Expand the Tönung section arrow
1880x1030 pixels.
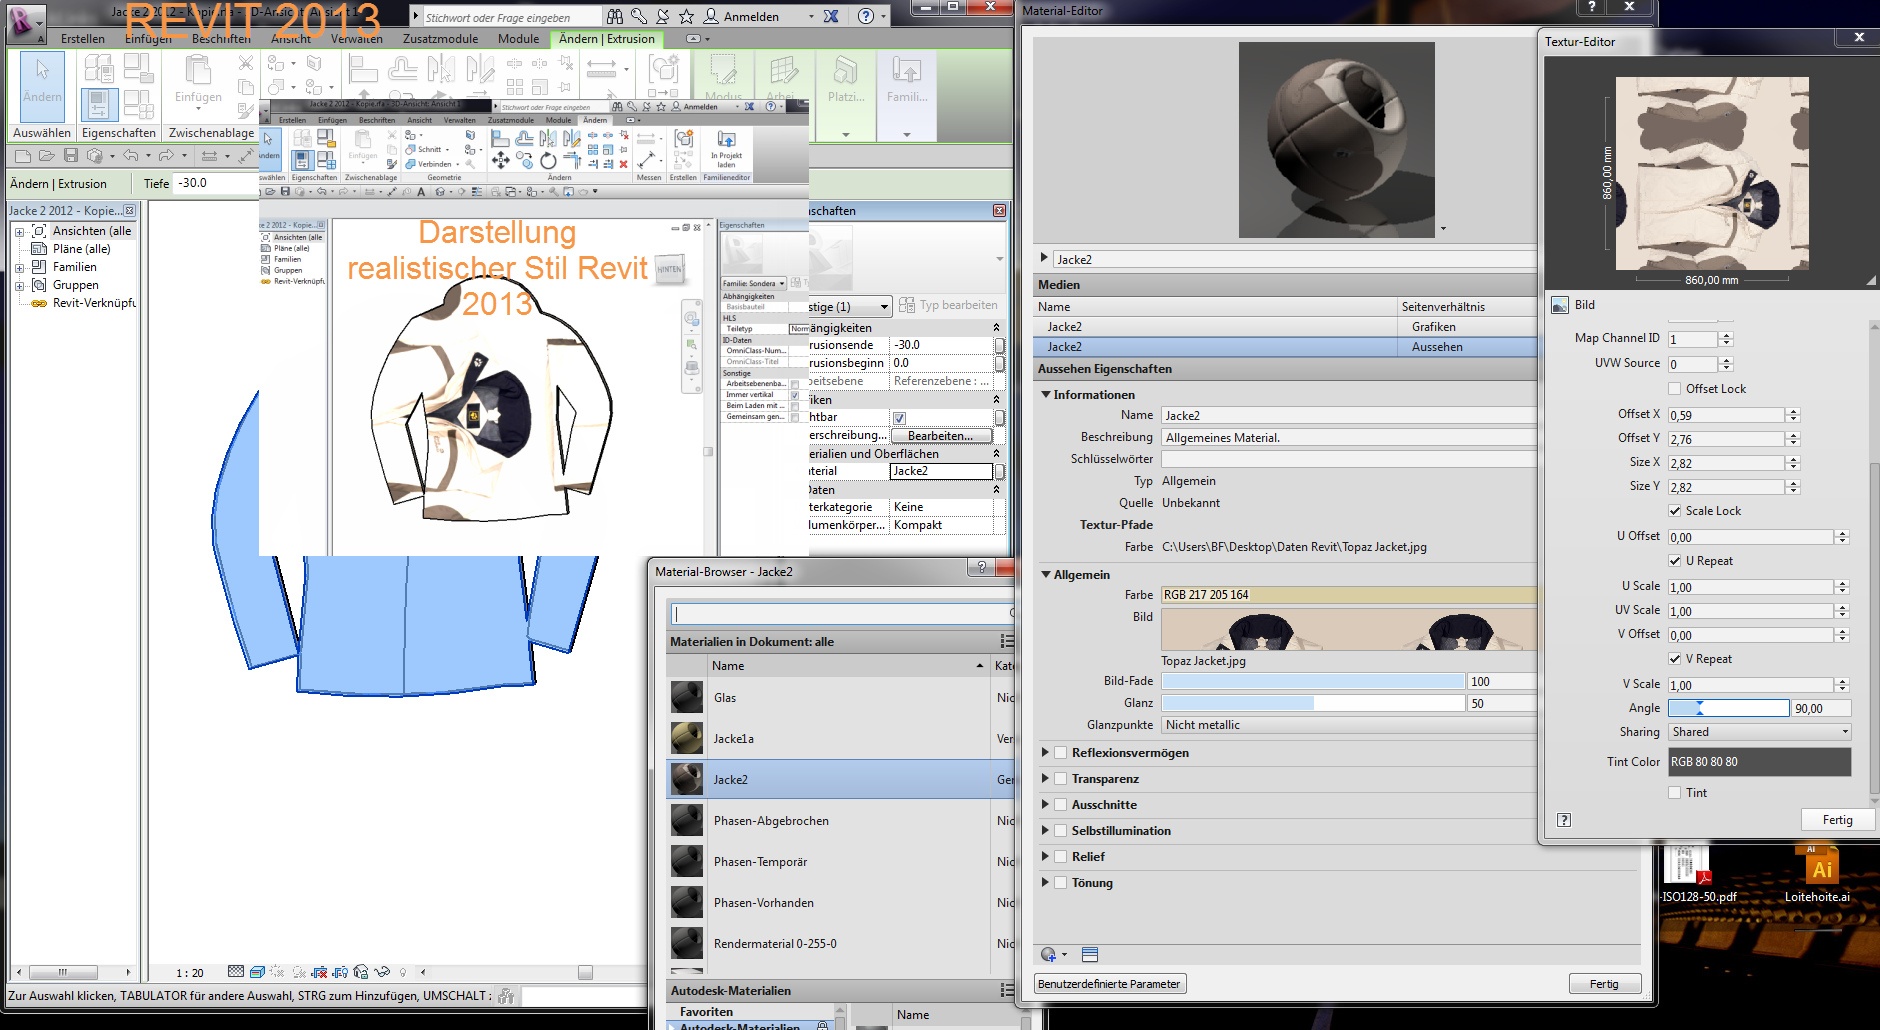1045,883
